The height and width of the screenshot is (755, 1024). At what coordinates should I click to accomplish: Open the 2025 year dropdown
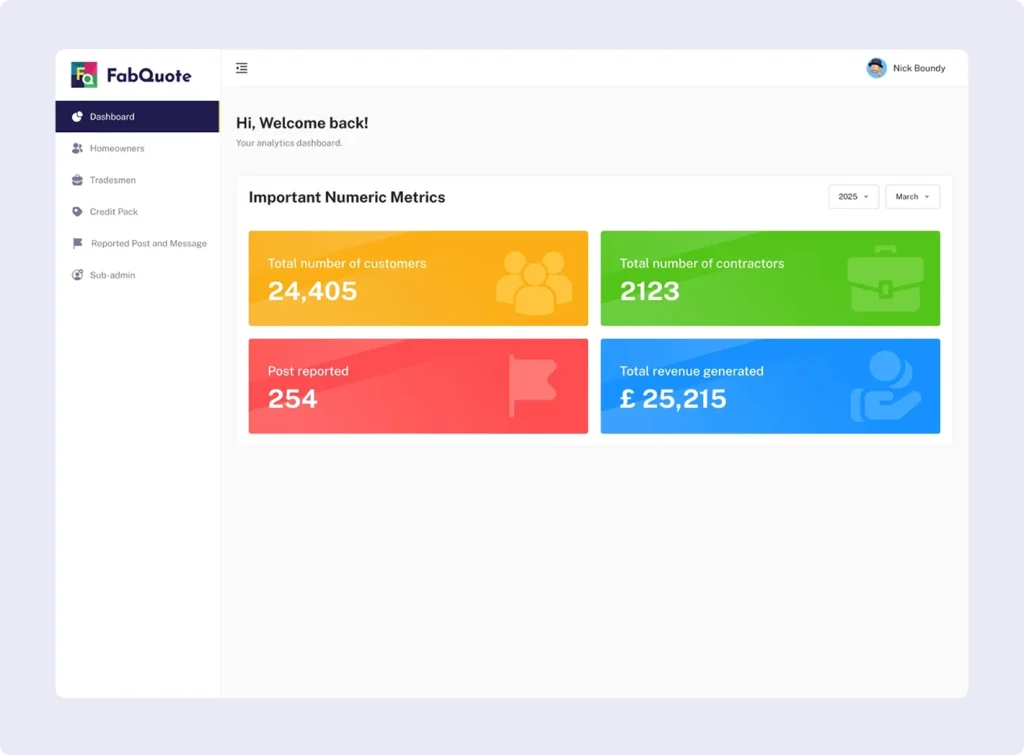pos(853,197)
